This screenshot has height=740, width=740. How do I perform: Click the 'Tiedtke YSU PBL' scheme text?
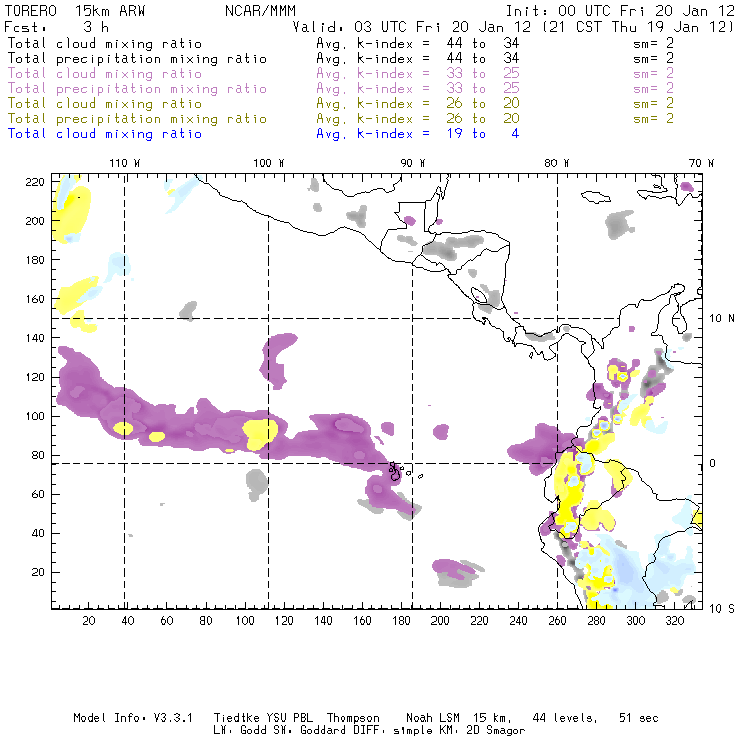[x=263, y=718]
